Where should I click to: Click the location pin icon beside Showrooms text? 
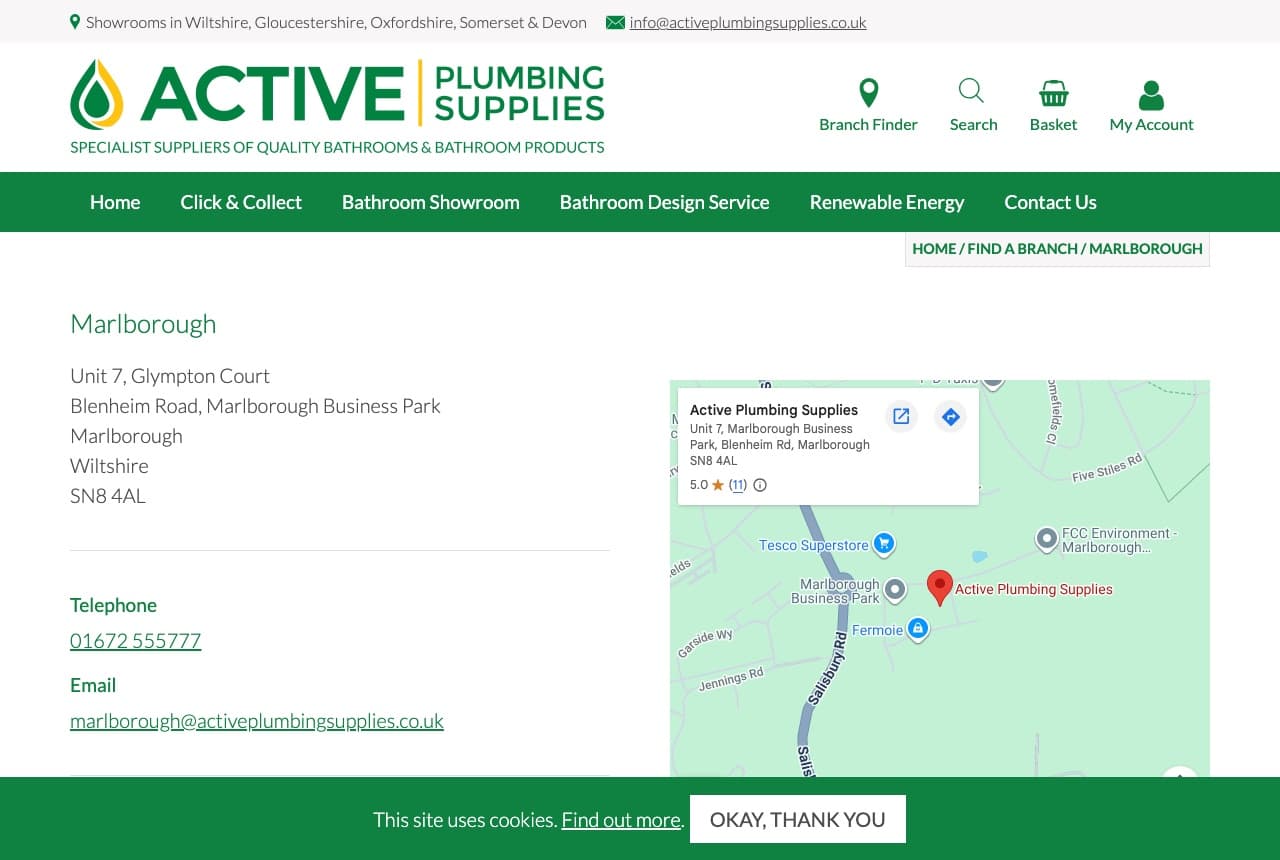(75, 22)
